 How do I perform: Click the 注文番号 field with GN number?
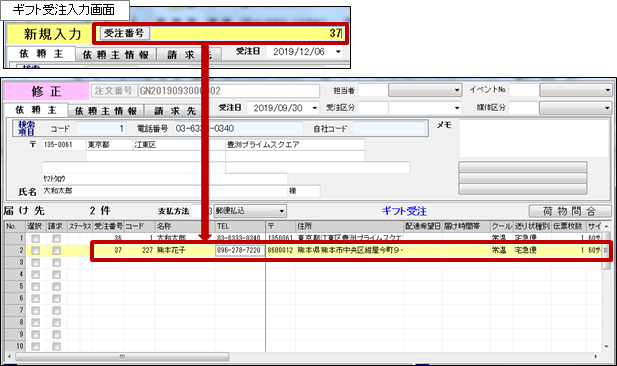coord(229,91)
